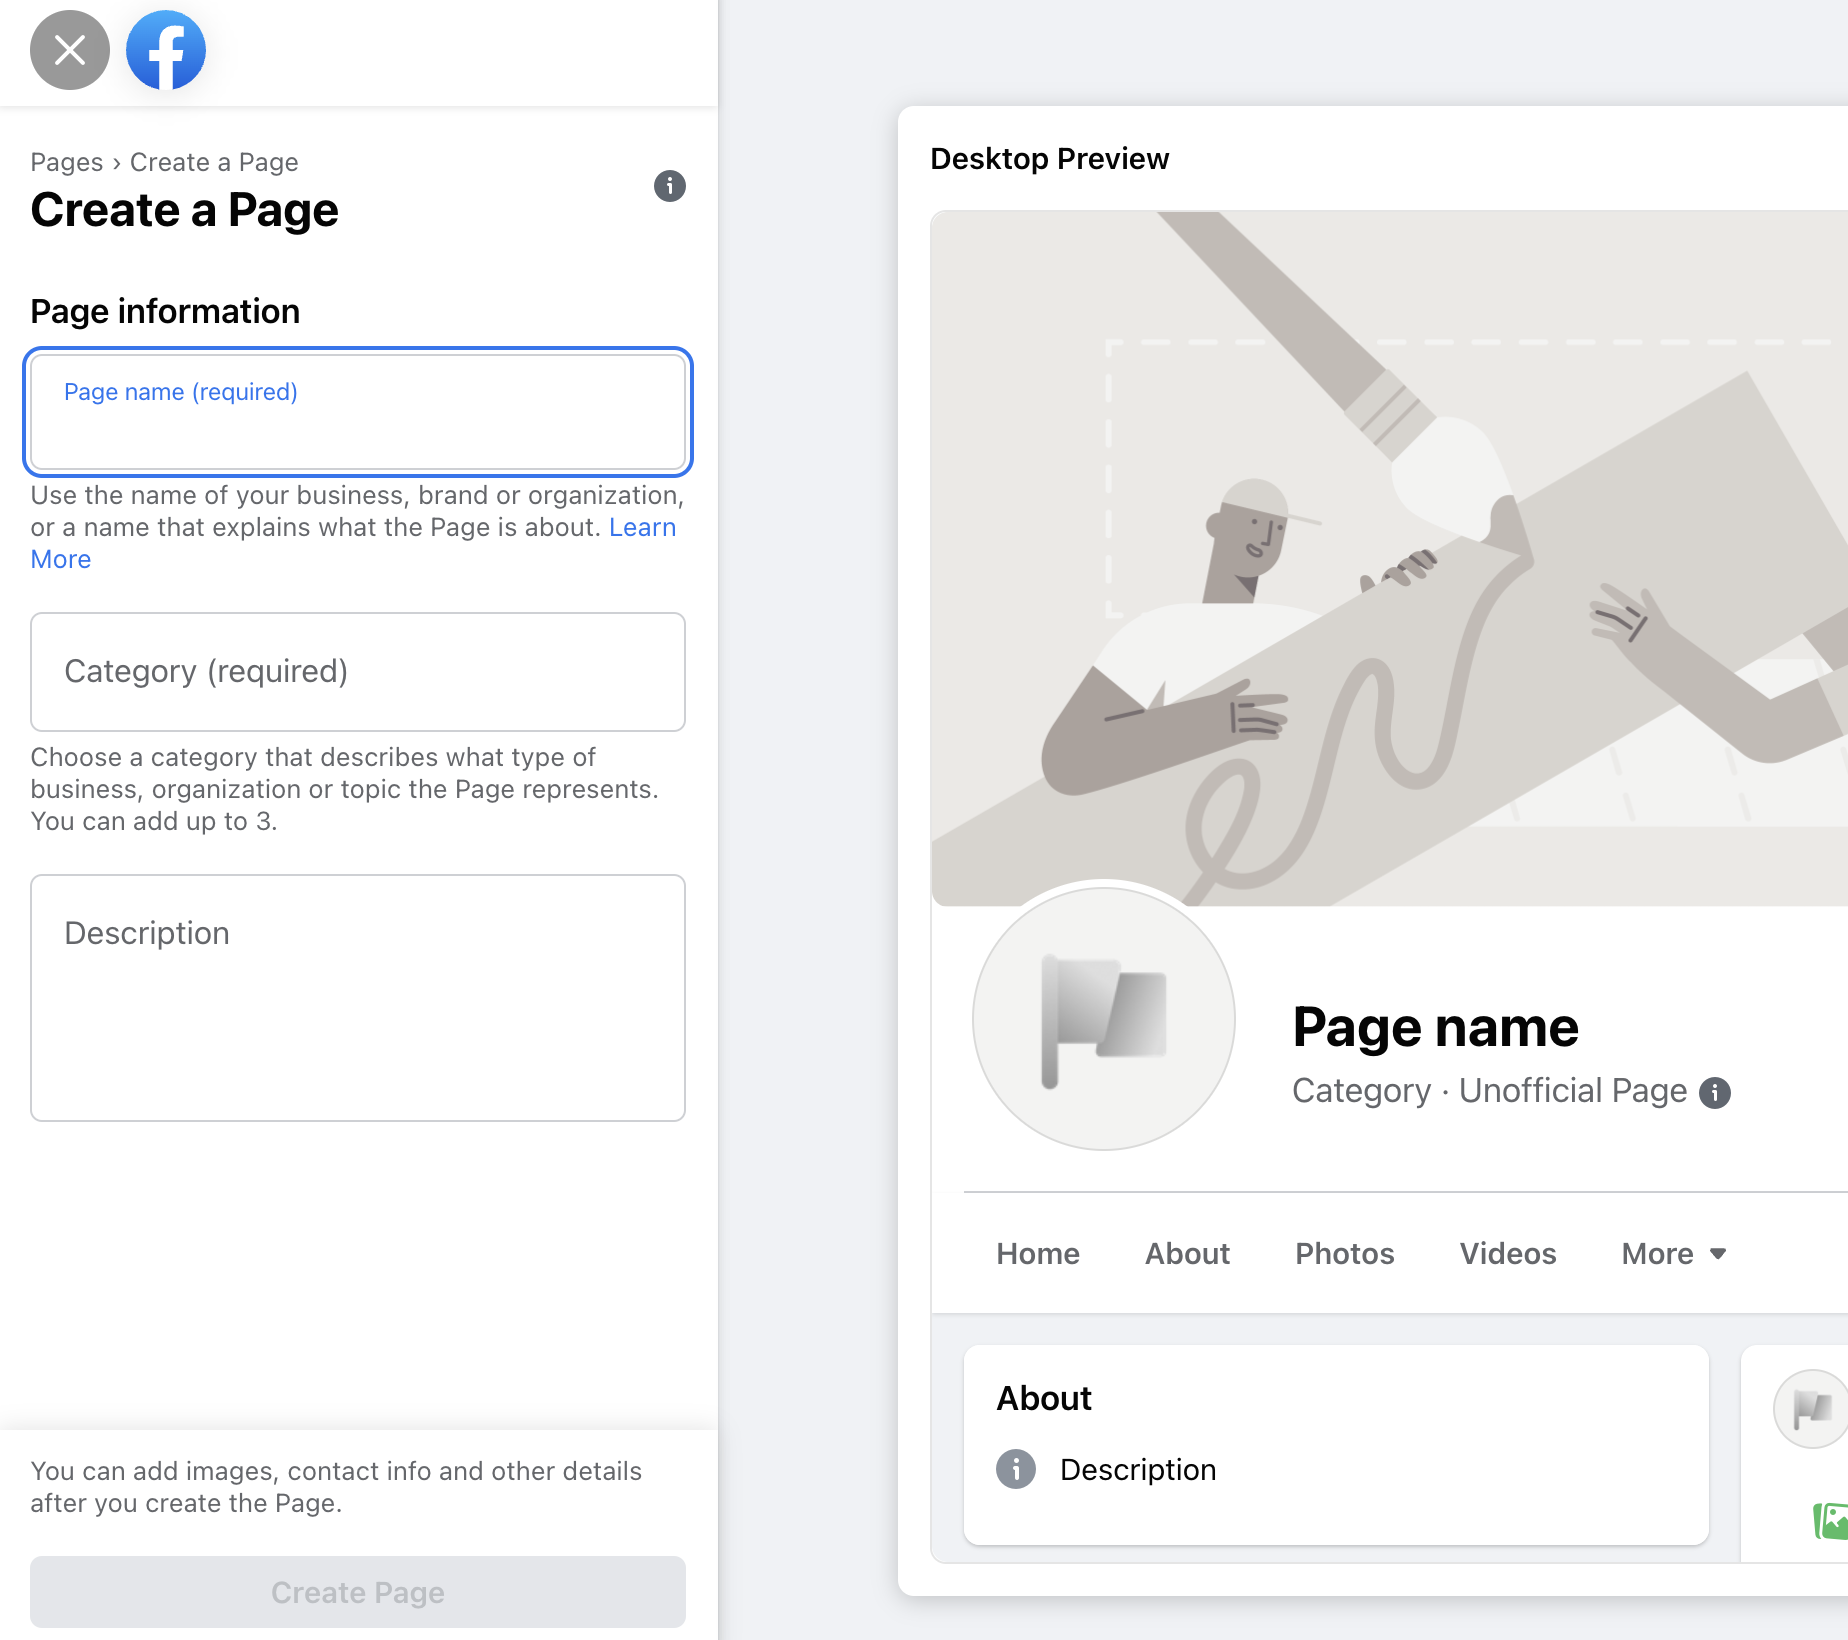This screenshot has width=1848, height=1640.
Task: Open the Photos tab
Action: tap(1344, 1254)
